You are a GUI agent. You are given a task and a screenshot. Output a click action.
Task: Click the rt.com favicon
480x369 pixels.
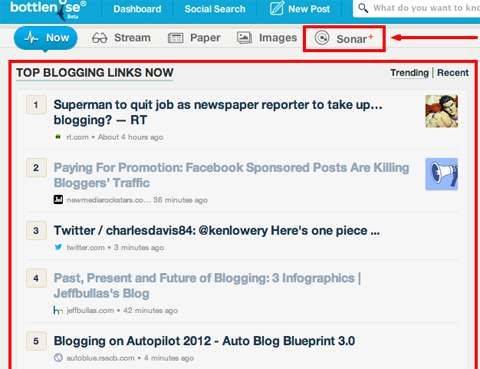58,137
